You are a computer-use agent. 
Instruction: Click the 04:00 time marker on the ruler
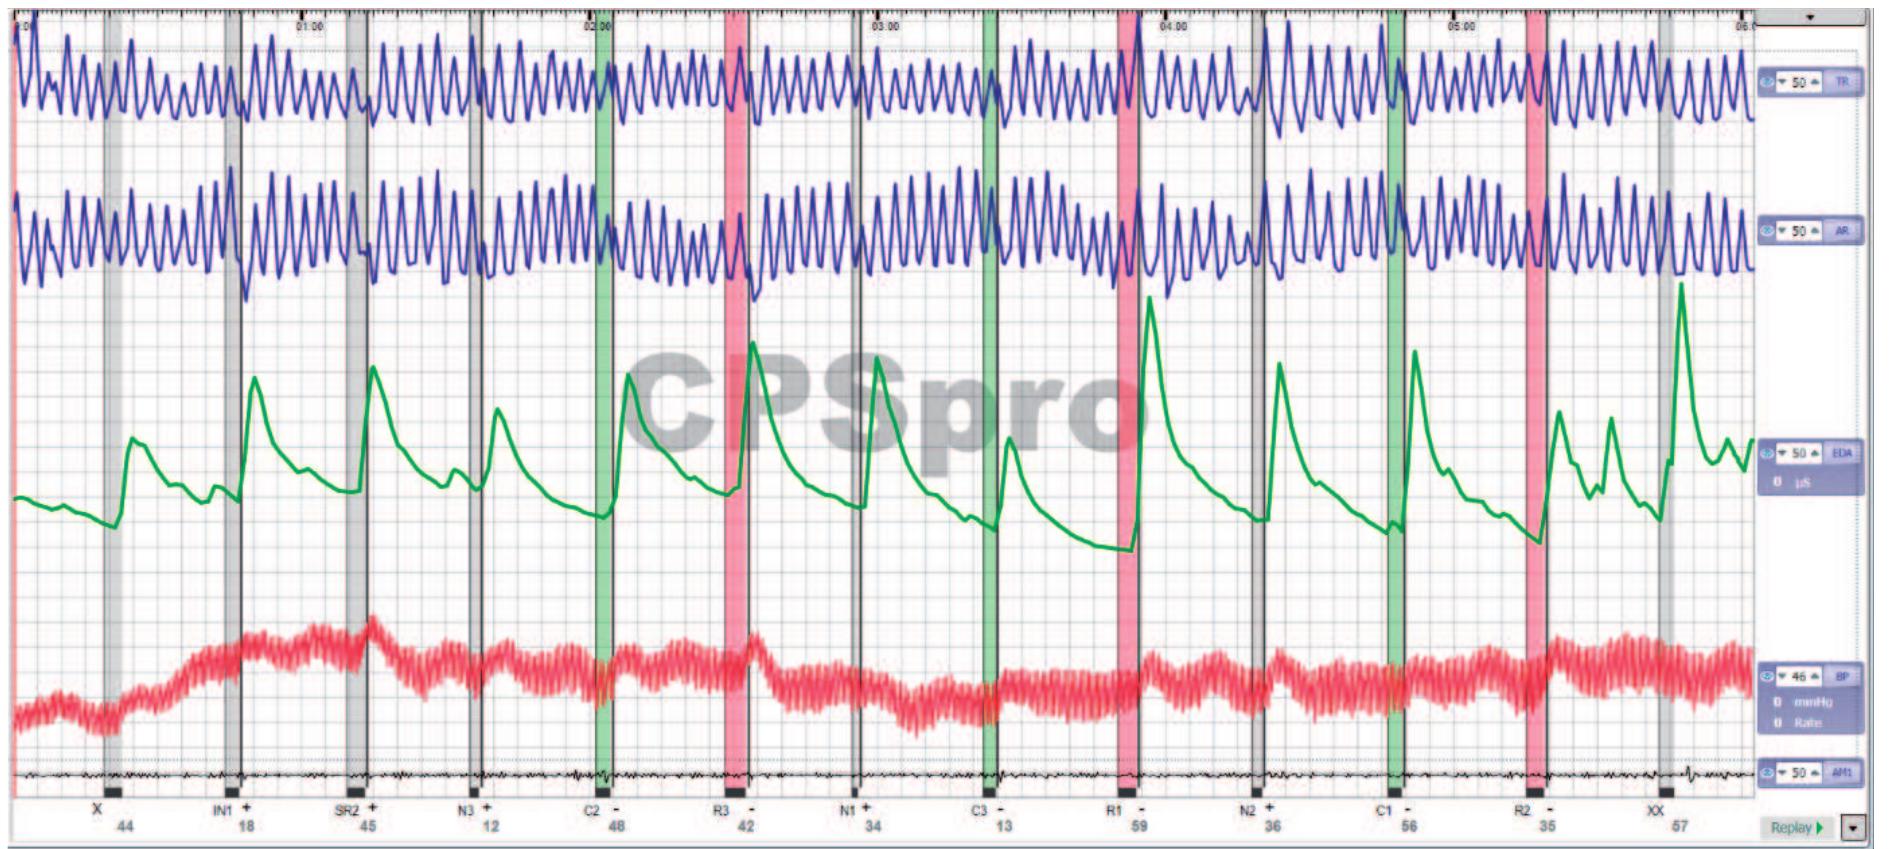[1173, 26]
